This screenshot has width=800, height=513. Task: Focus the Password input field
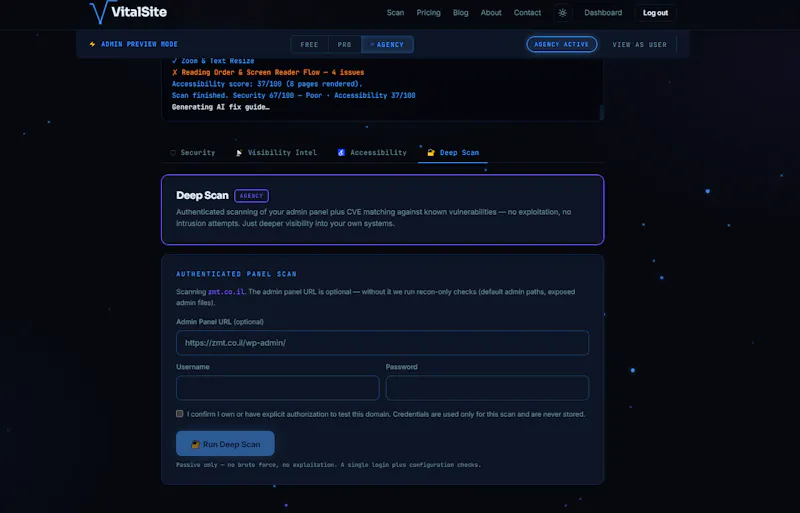[487, 388]
